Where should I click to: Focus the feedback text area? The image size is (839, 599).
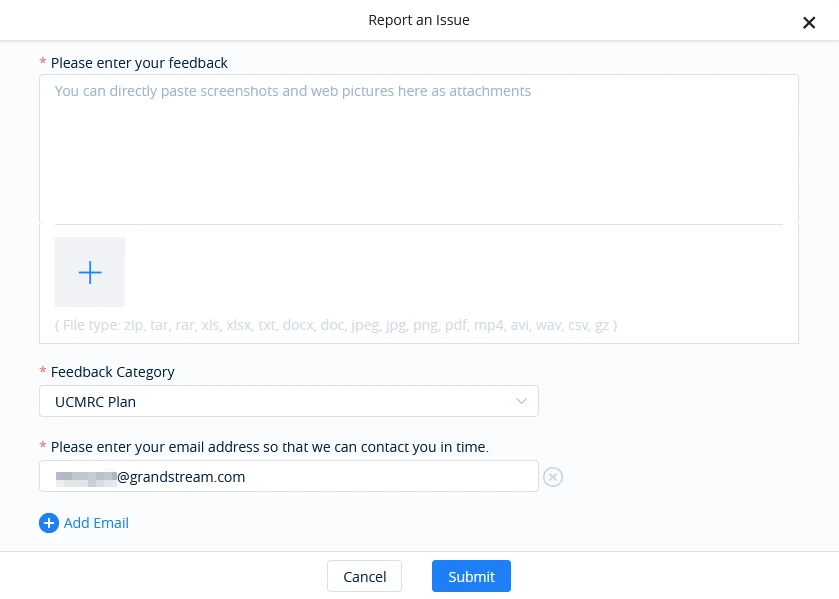(x=419, y=149)
